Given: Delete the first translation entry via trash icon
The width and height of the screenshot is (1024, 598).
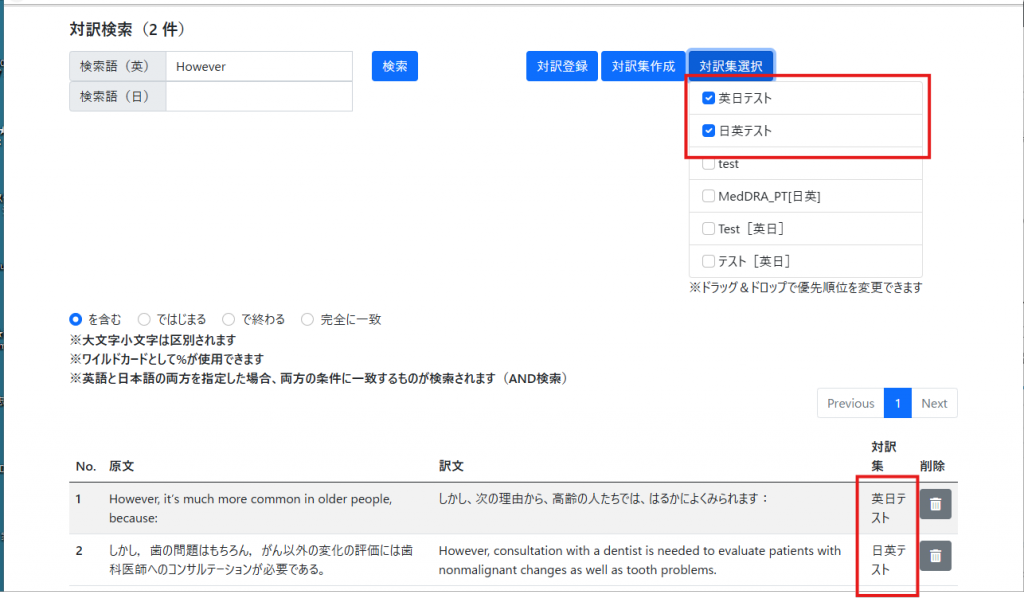Looking at the screenshot, I should (935, 504).
